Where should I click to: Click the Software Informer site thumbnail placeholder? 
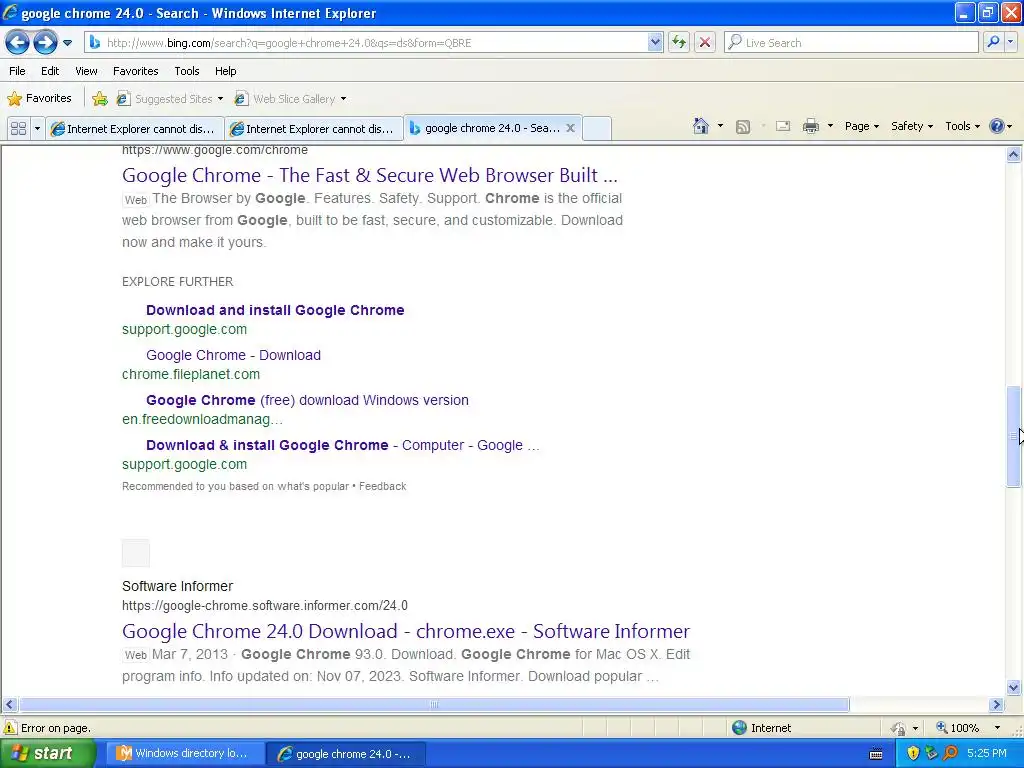pyautogui.click(x=136, y=553)
